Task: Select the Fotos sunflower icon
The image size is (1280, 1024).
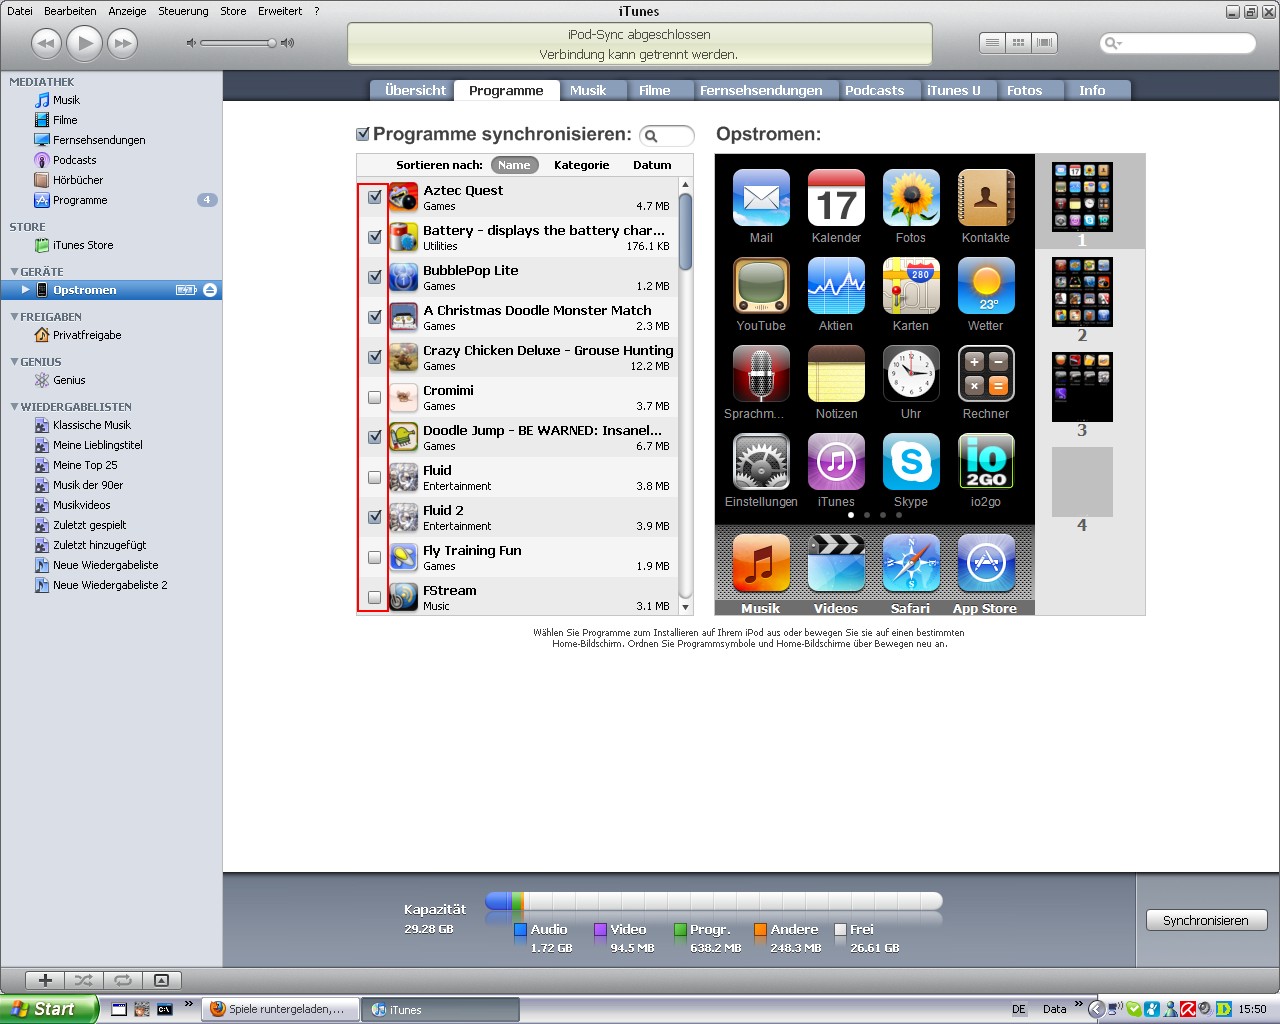Action: tap(911, 198)
